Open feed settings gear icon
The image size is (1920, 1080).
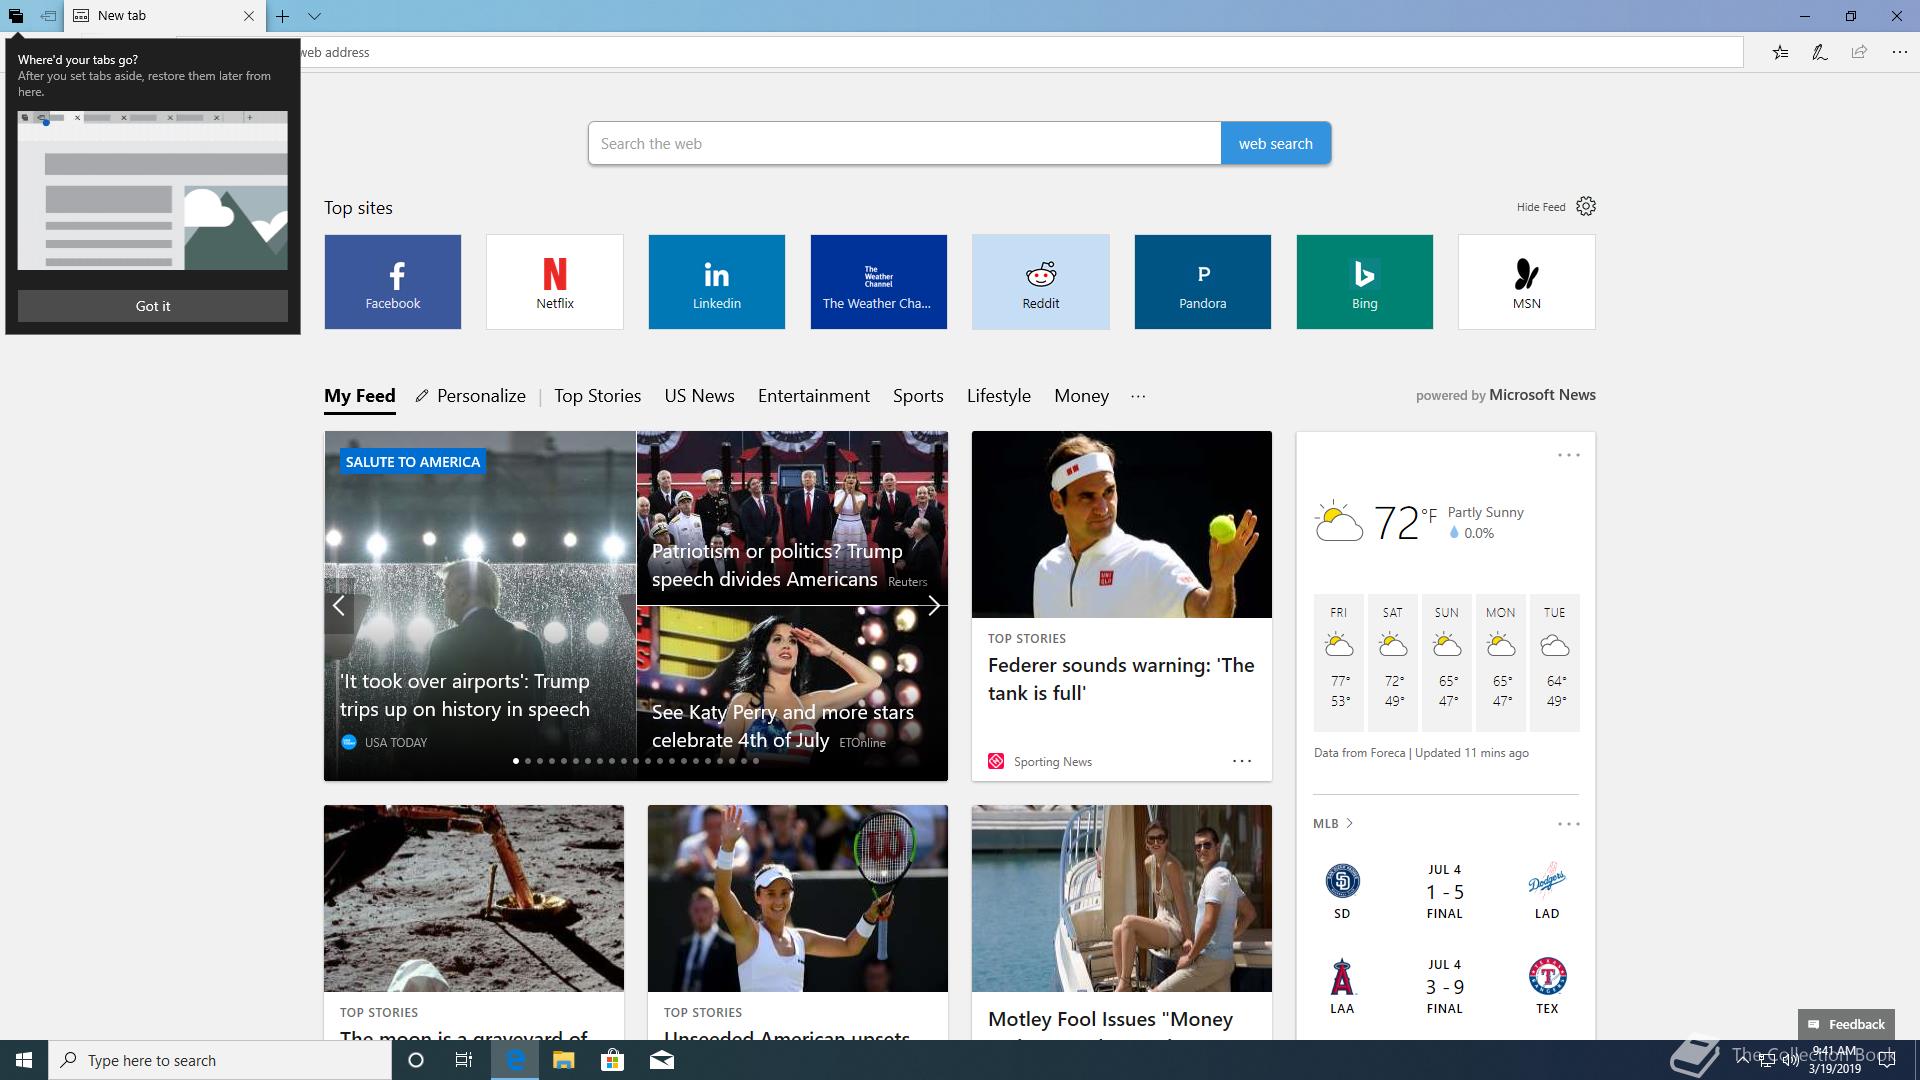[1586, 206]
